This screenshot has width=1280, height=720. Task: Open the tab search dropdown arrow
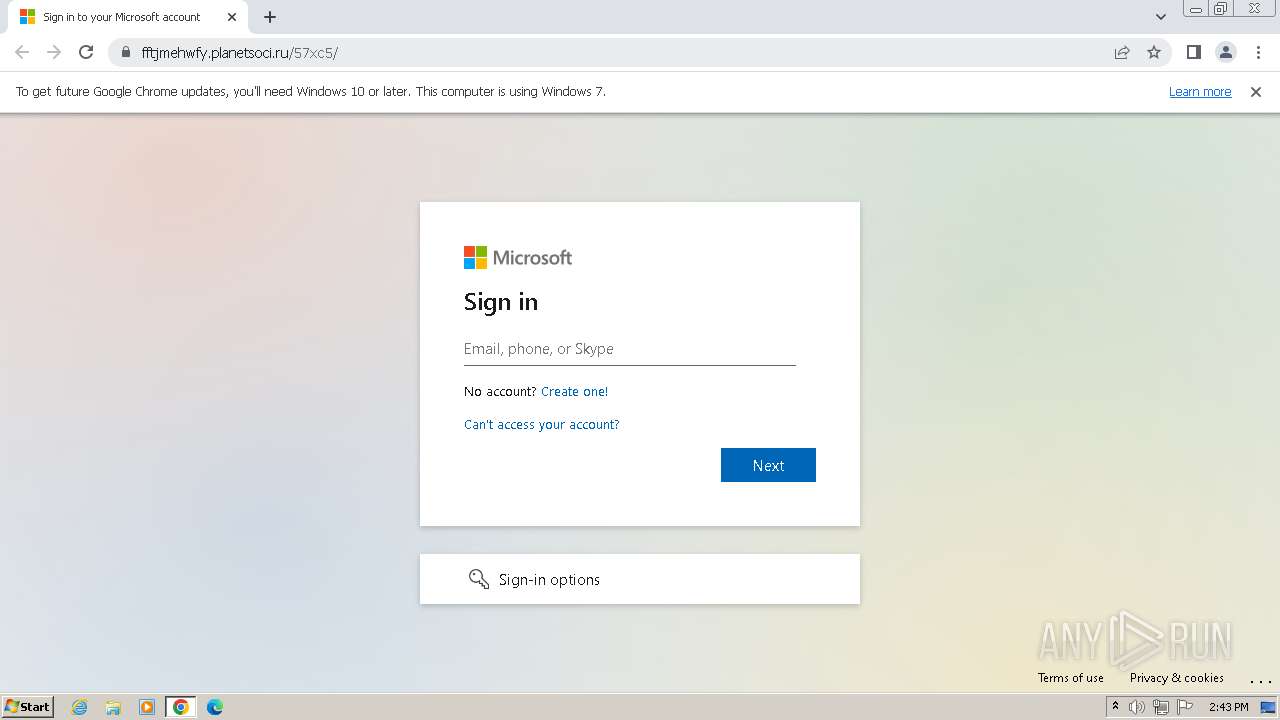point(1161,17)
